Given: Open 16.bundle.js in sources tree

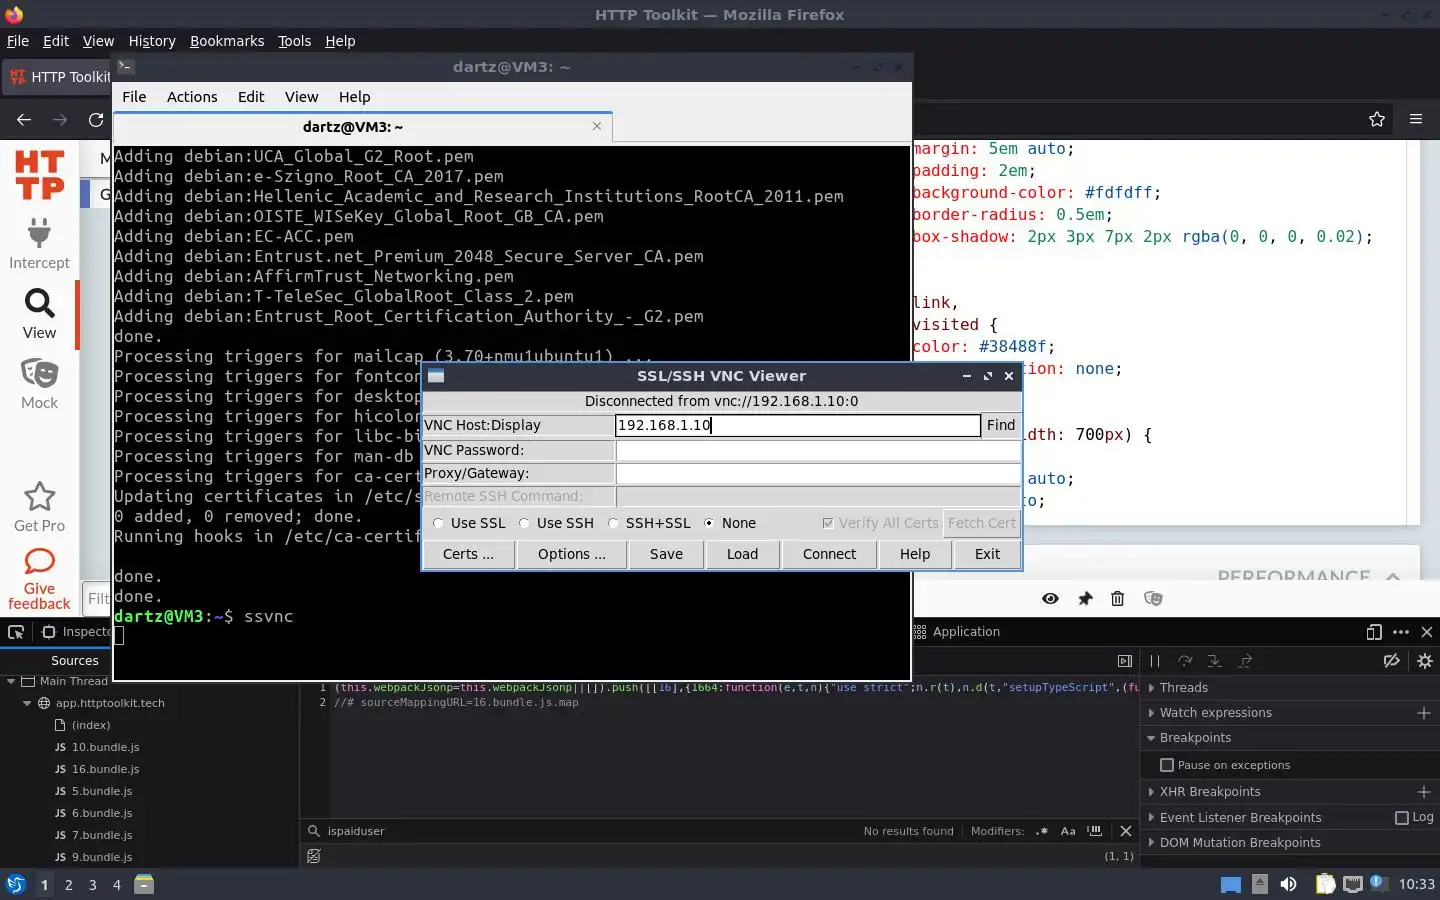Looking at the screenshot, I should (x=105, y=769).
